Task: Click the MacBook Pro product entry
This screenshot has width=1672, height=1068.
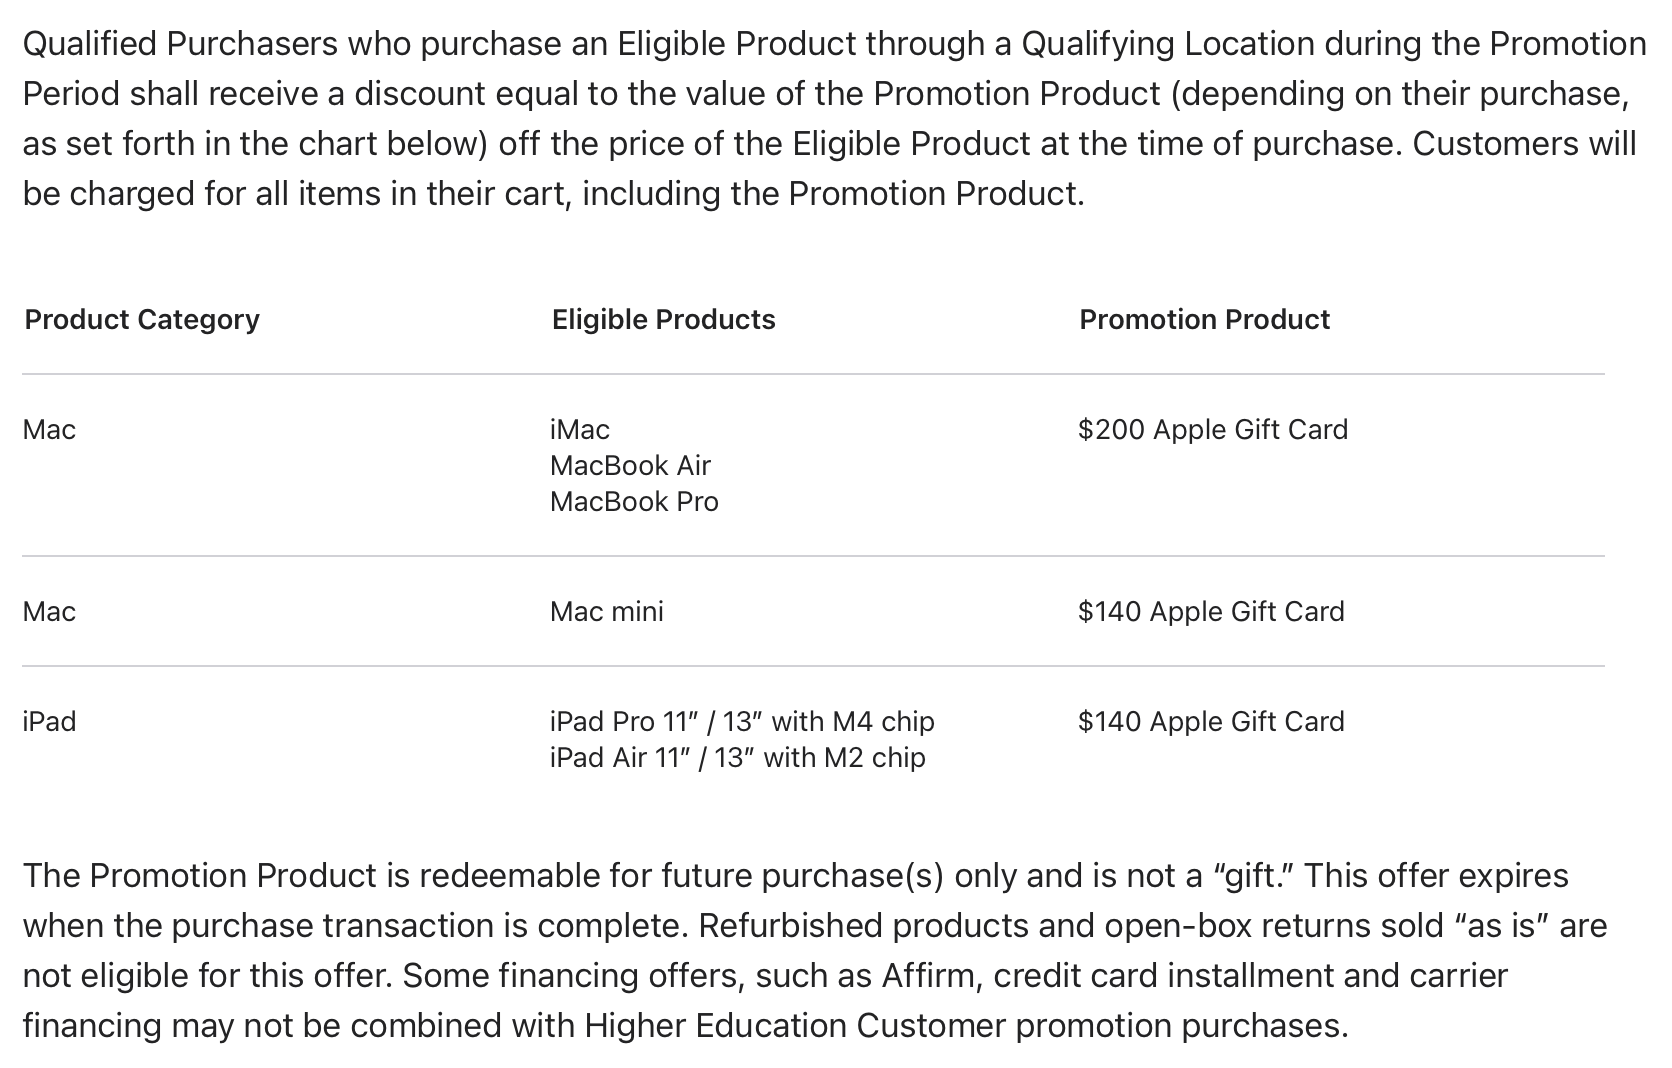Action: tap(634, 502)
